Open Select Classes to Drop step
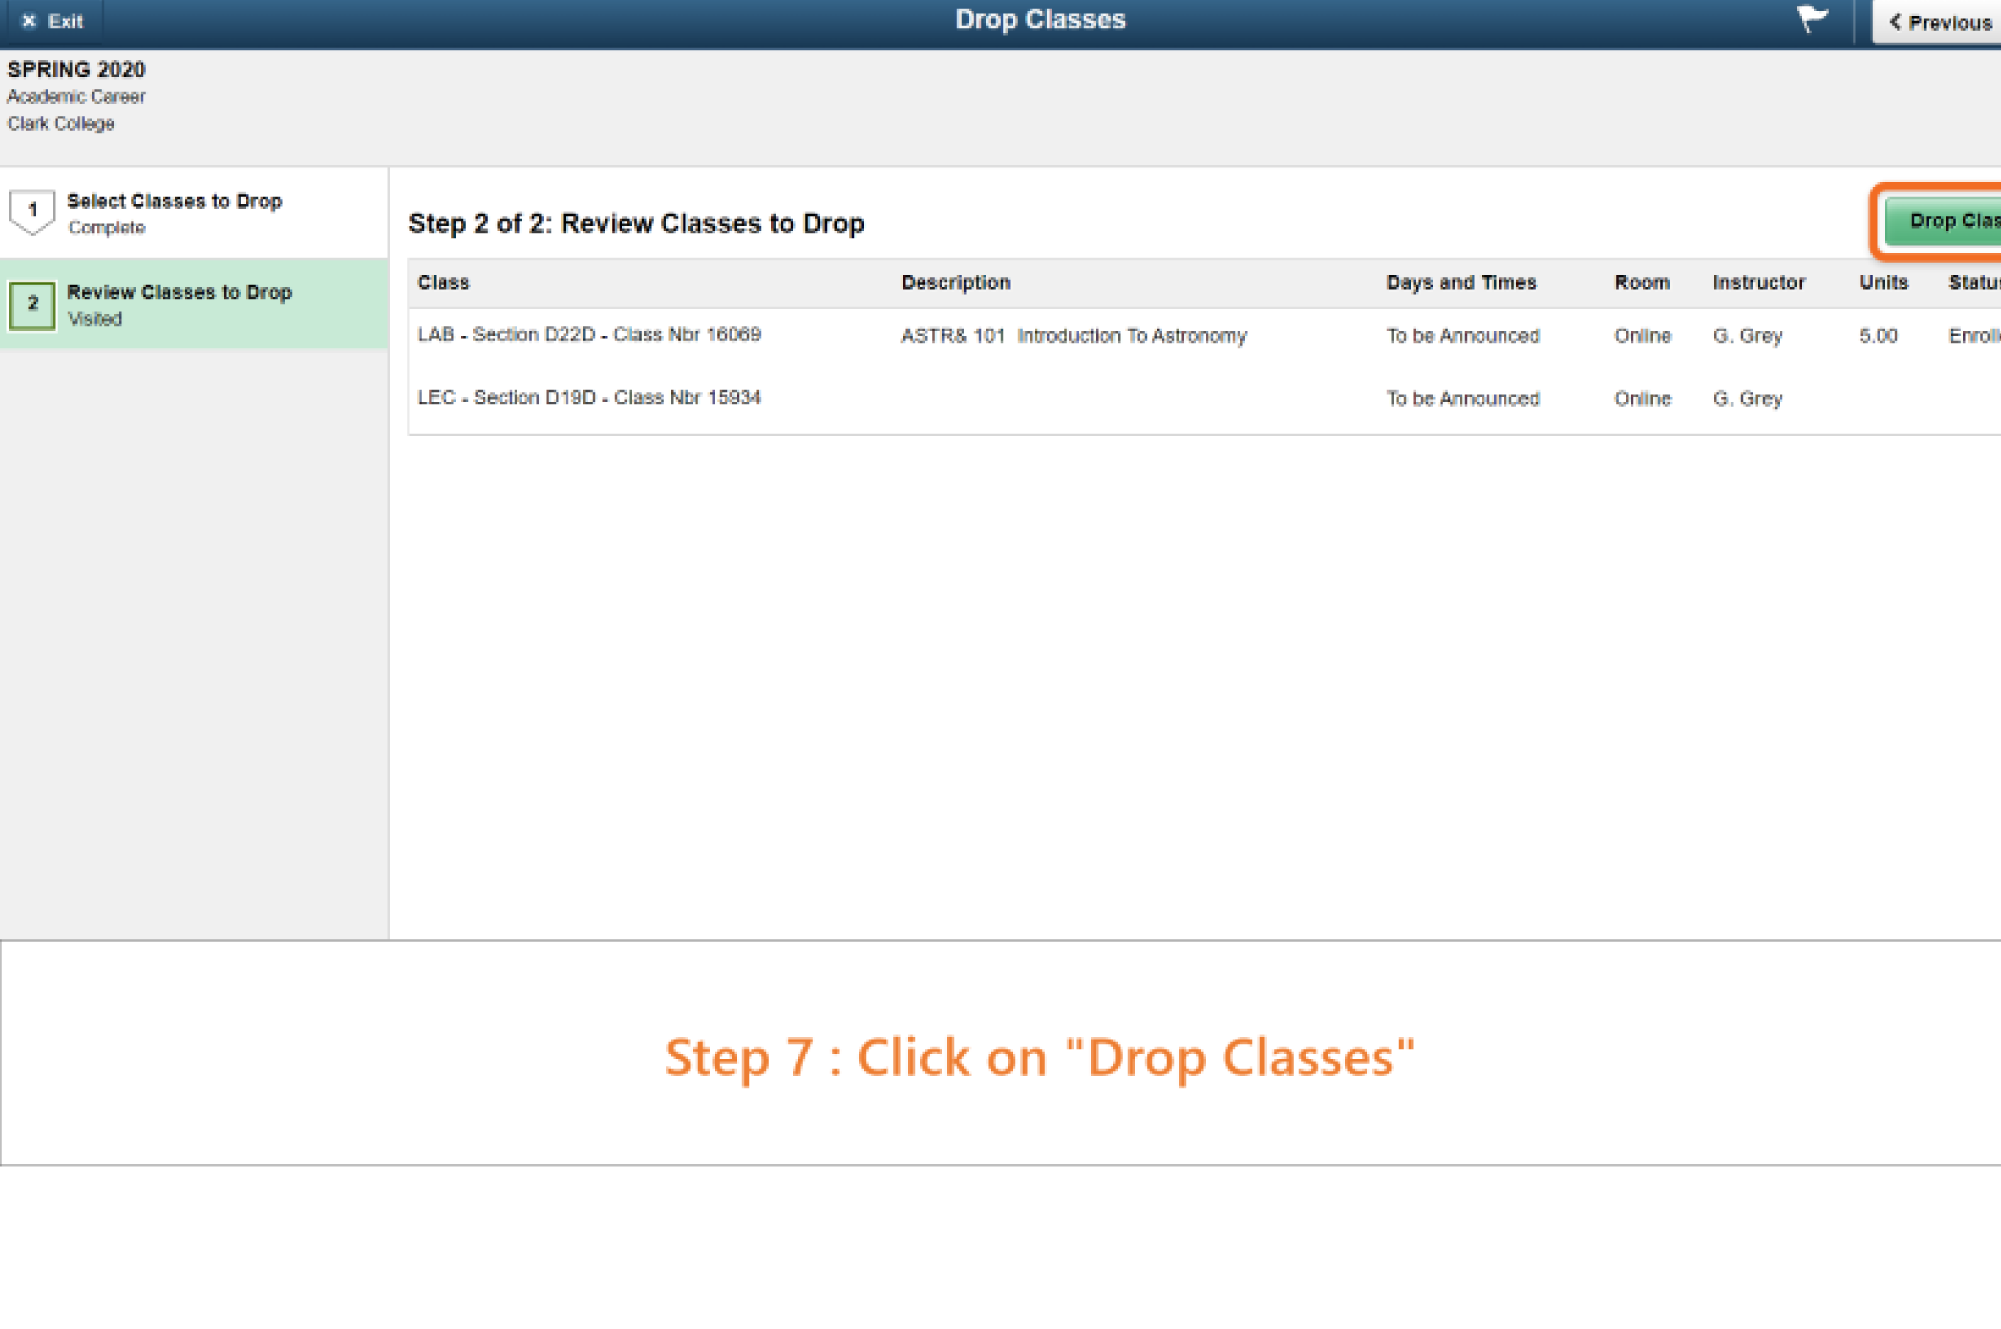 174,202
